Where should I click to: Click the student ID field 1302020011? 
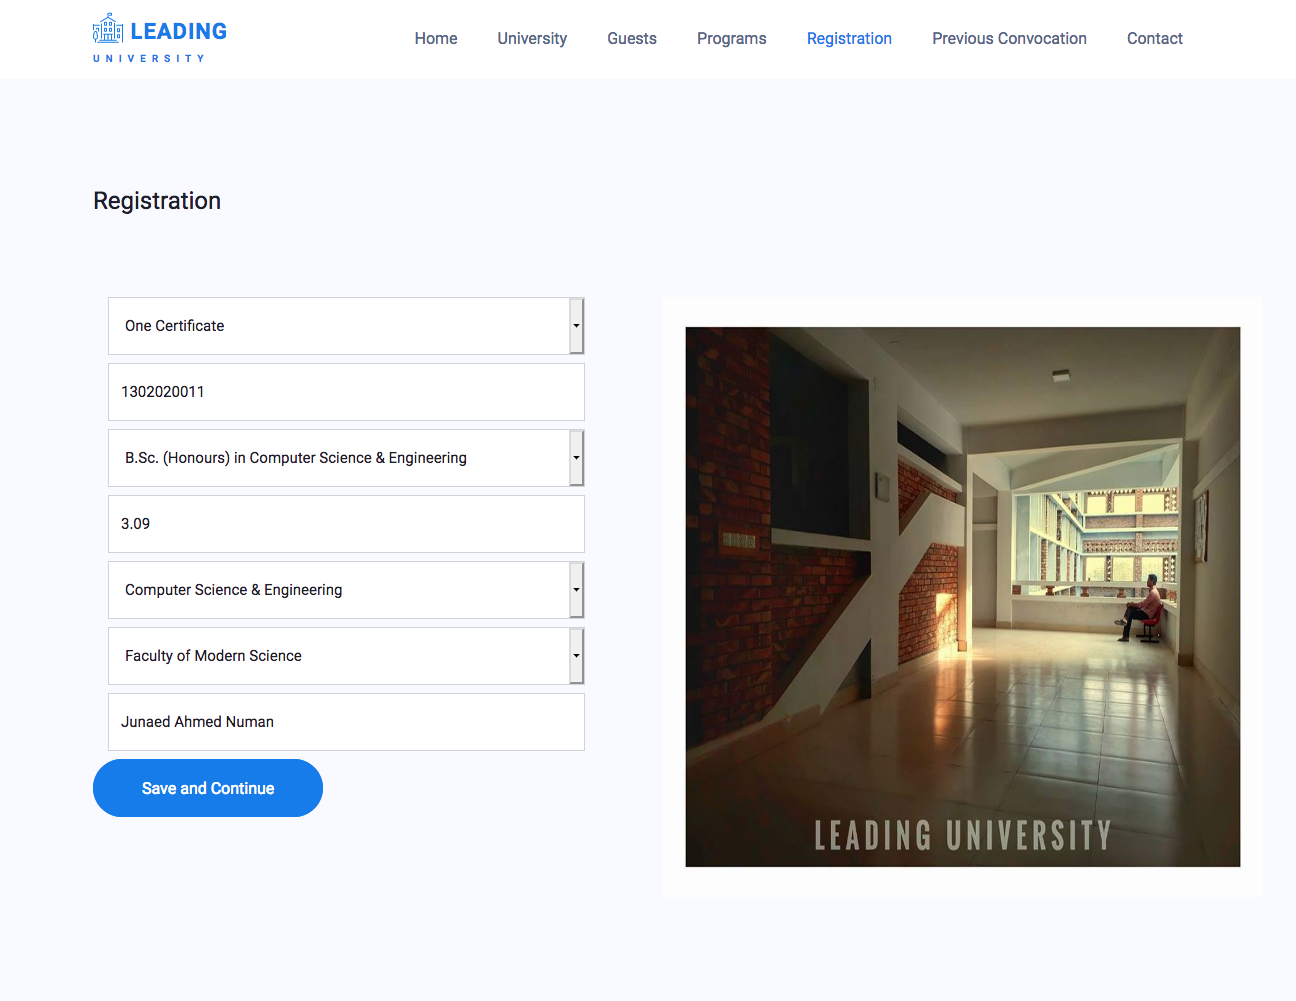[346, 392]
